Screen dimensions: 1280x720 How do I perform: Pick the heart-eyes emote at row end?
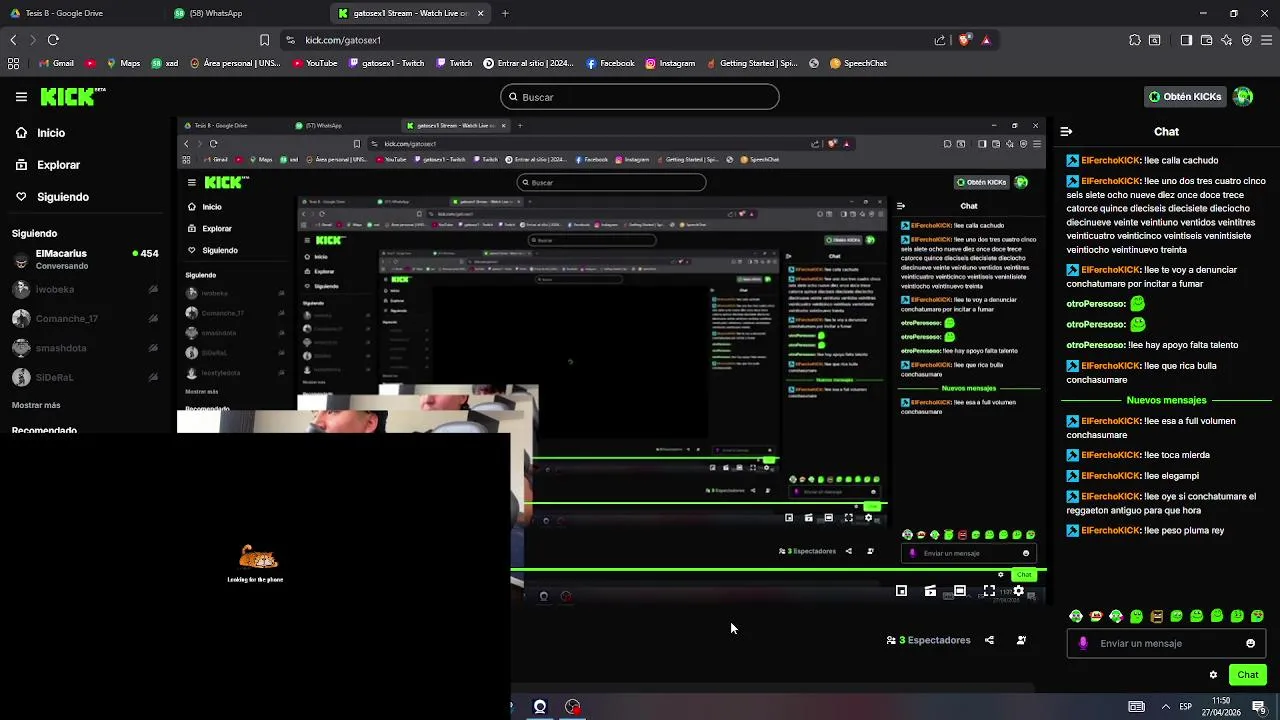1257,616
